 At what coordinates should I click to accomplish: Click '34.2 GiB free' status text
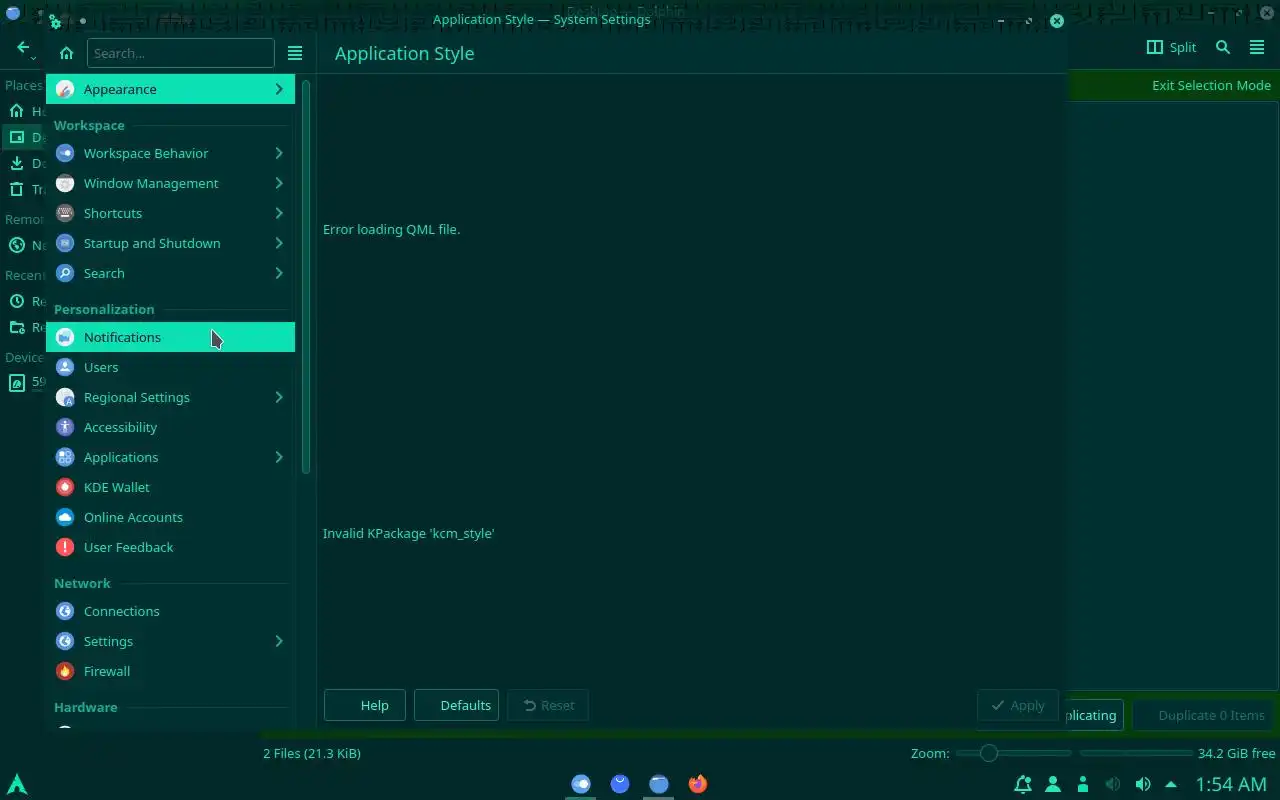pos(1237,753)
